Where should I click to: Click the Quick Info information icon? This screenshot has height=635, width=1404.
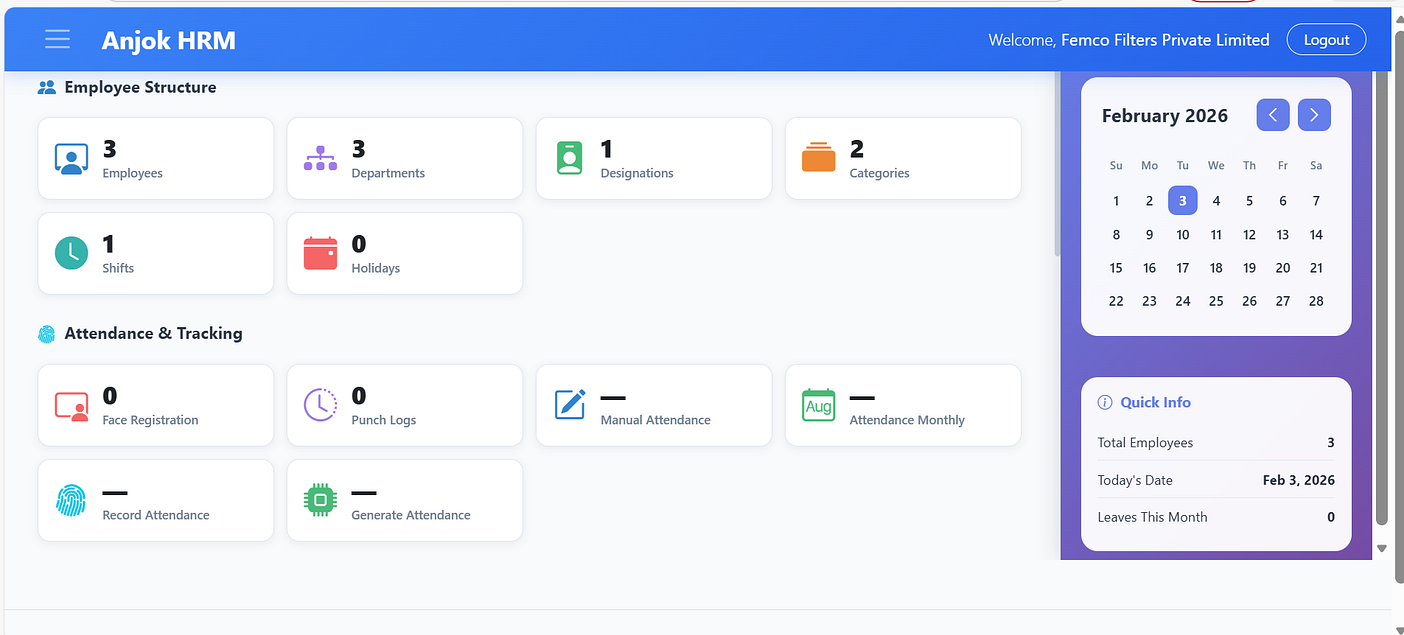point(1105,402)
